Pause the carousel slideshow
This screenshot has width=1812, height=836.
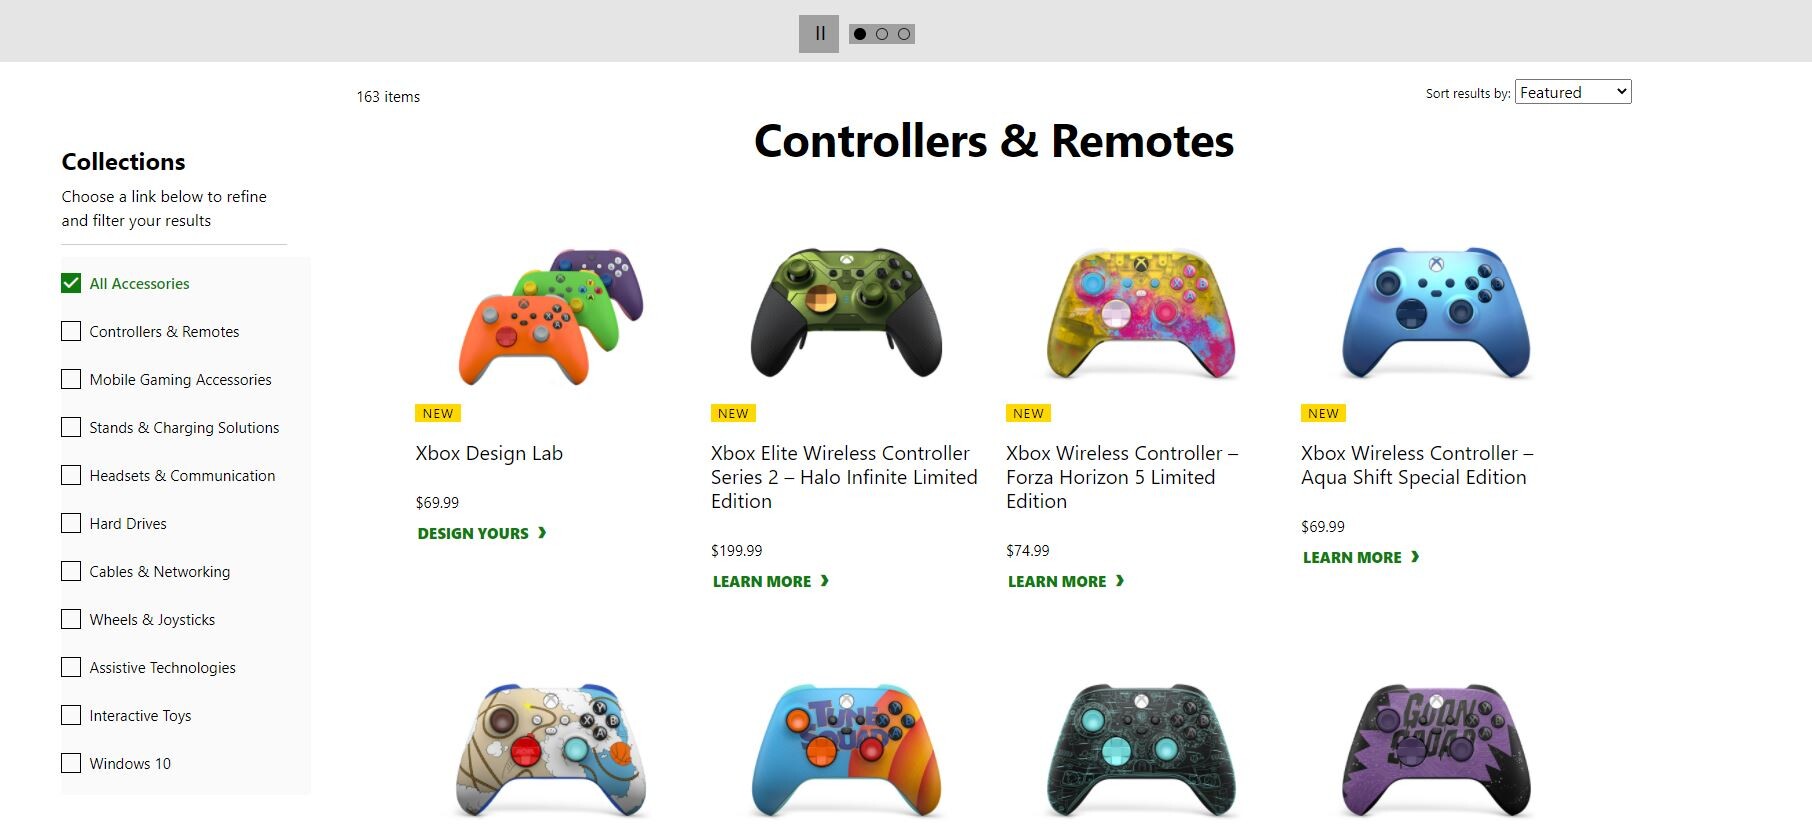tap(819, 34)
